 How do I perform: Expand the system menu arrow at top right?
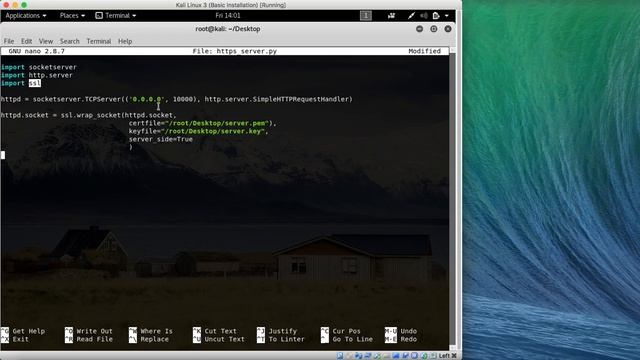(x=447, y=16)
